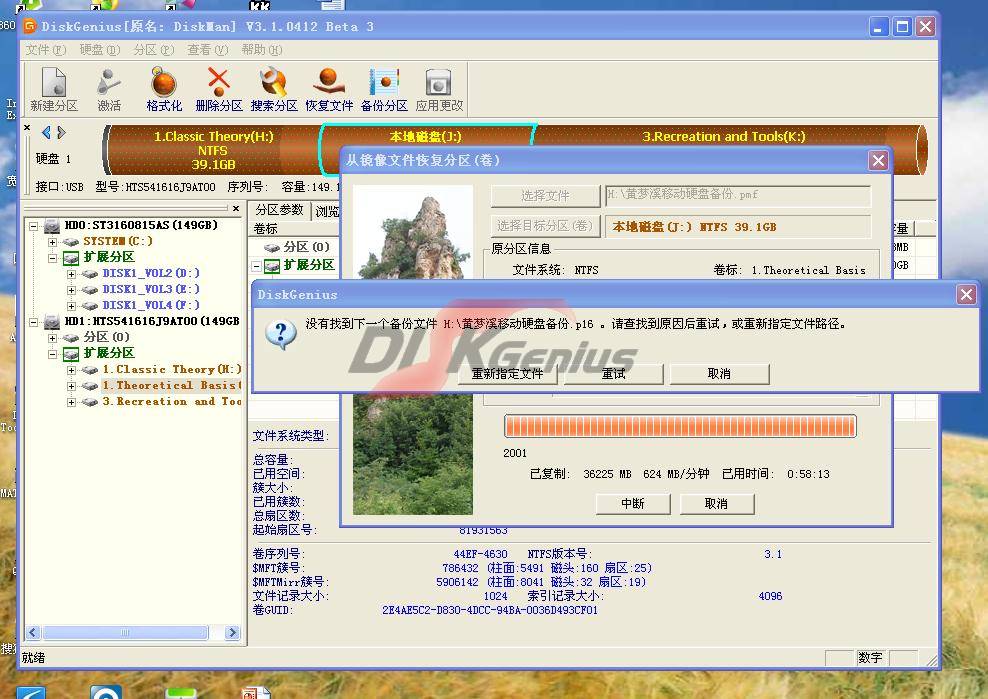This screenshot has height=699, width=988.
Task: Click the volume GUID value text
Action: (490, 610)
